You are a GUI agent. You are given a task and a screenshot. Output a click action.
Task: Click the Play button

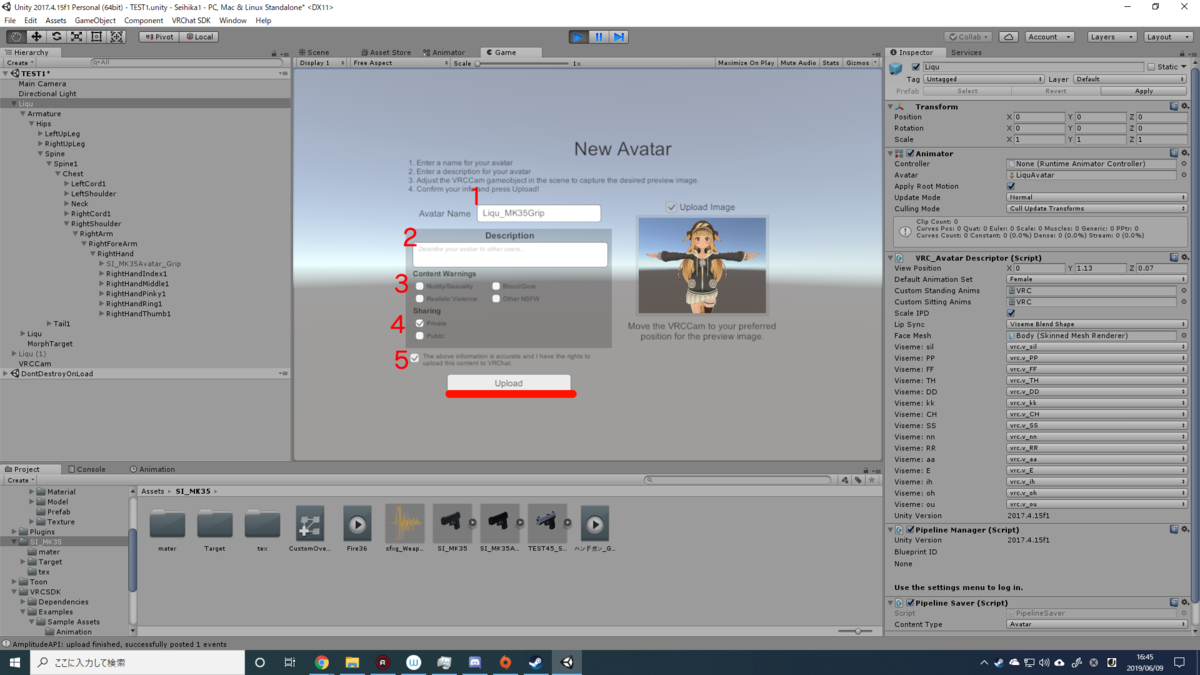578,37
